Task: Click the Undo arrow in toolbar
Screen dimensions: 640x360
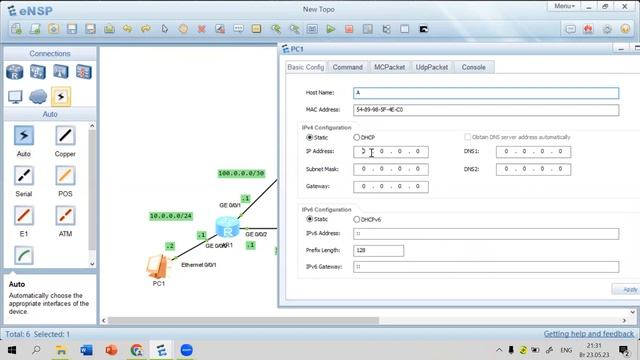Action: point(127,29)
